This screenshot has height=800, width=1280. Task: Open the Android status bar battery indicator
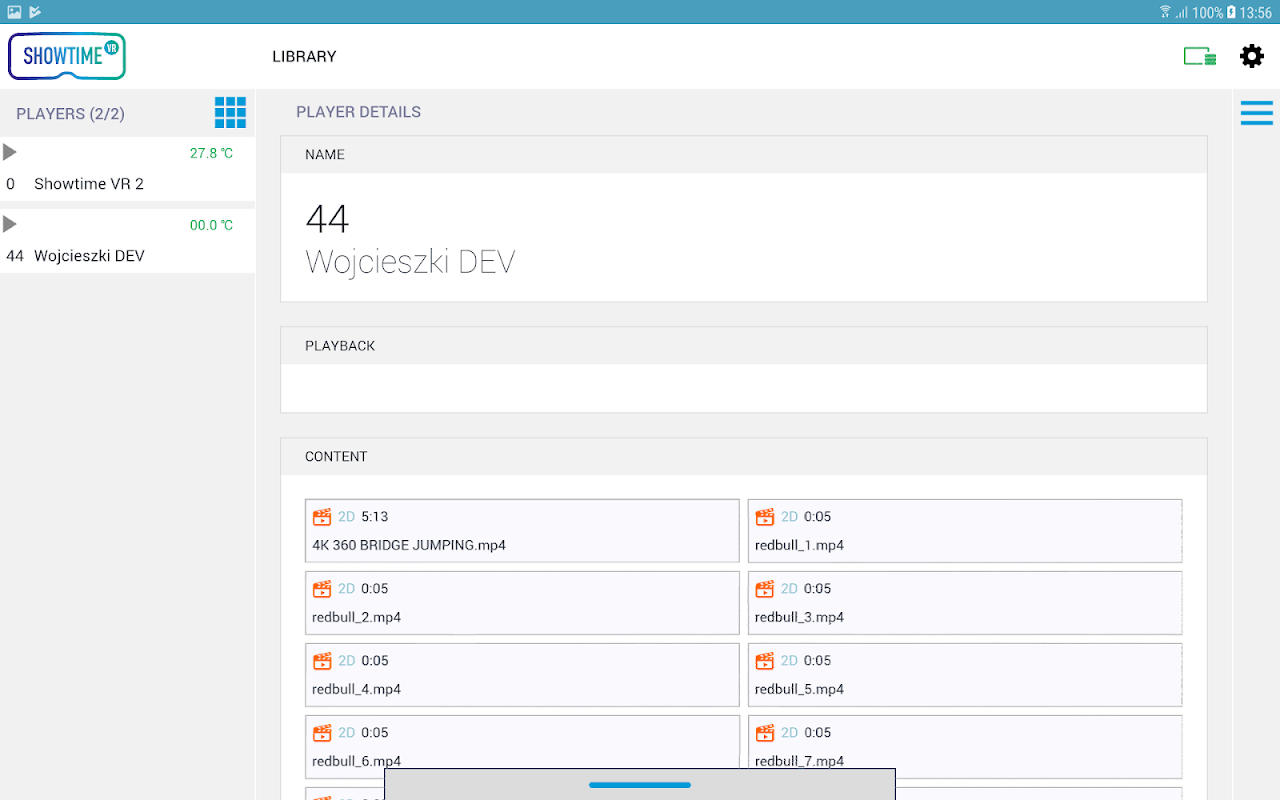(1231, 12)
